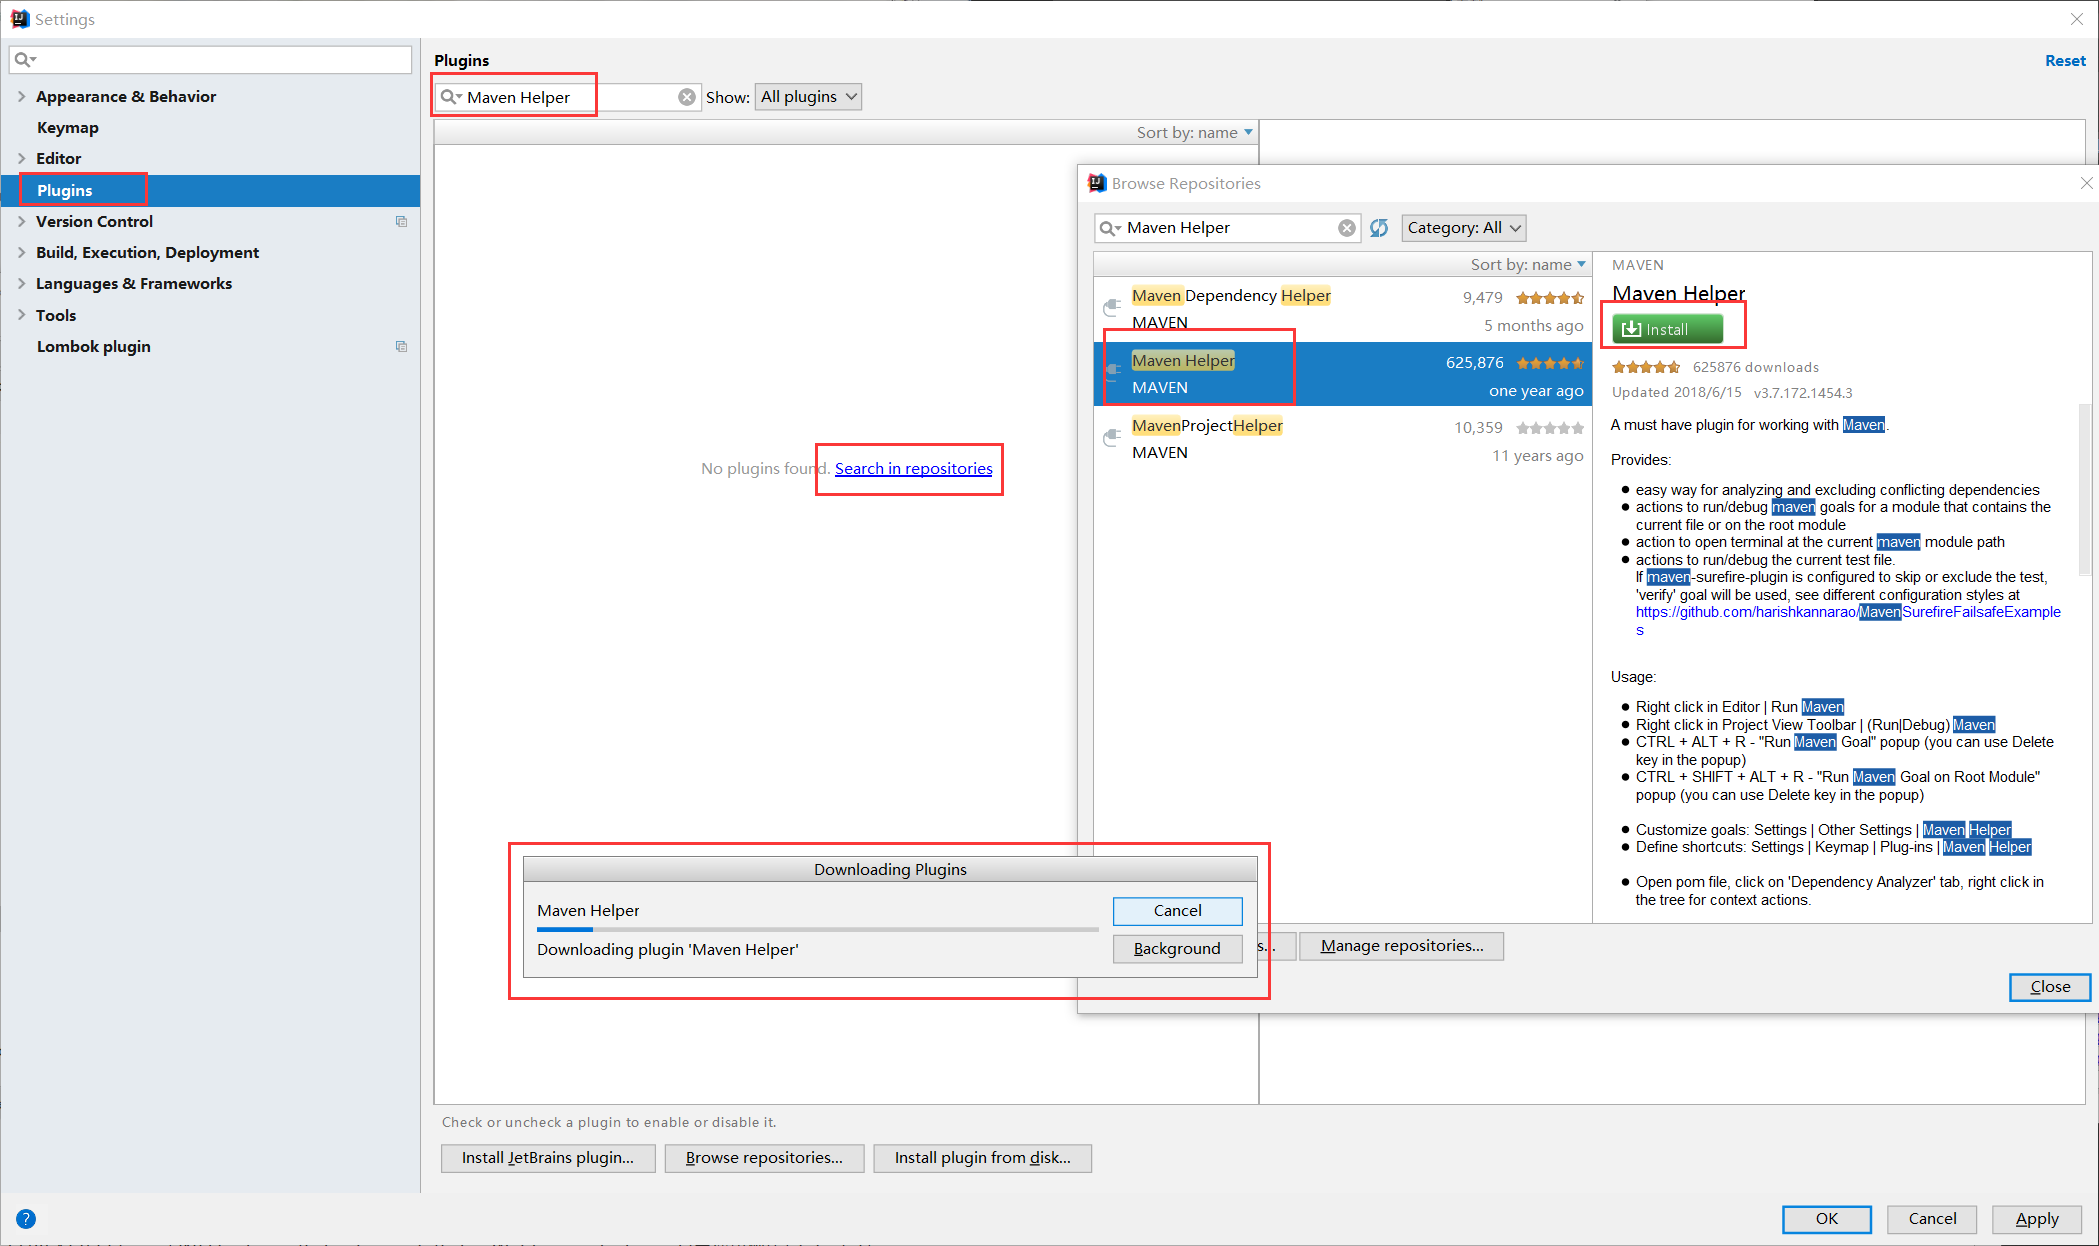
Task: Clear the Browse Repositories search text
Action: 1347,228
